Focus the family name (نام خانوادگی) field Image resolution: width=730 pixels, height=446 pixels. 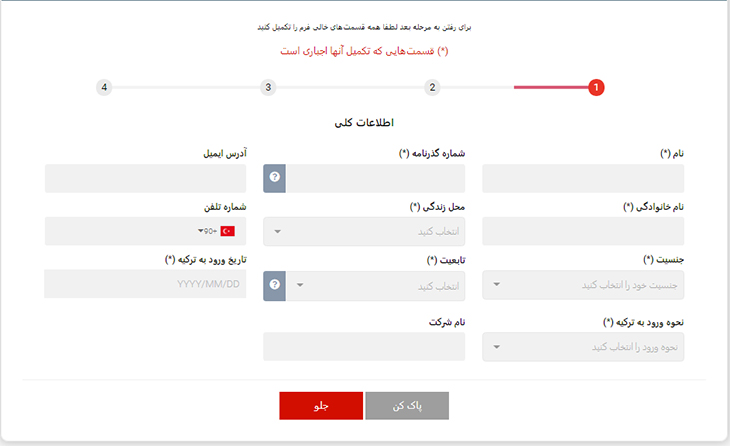point(583,231)
